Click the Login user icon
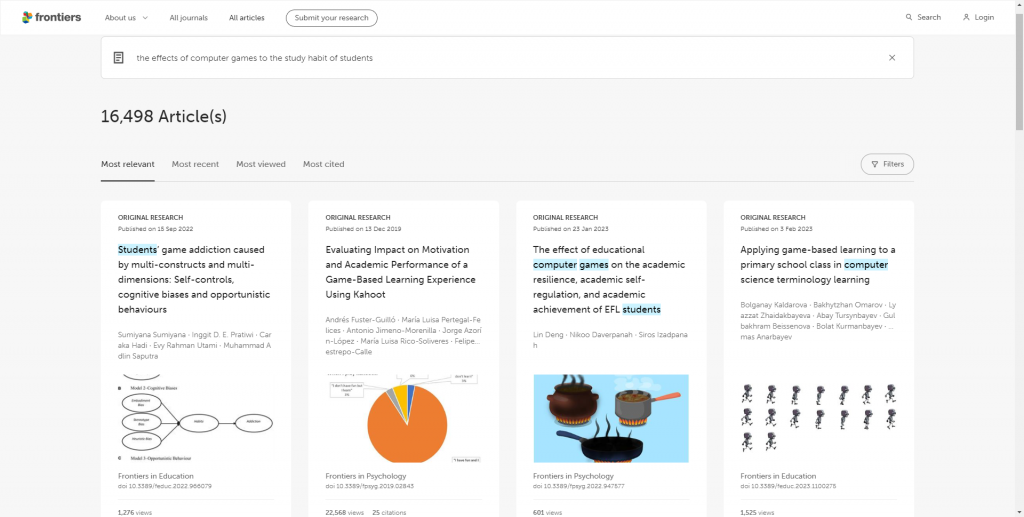The image size is (1024, 517). [x=966, y=18]
